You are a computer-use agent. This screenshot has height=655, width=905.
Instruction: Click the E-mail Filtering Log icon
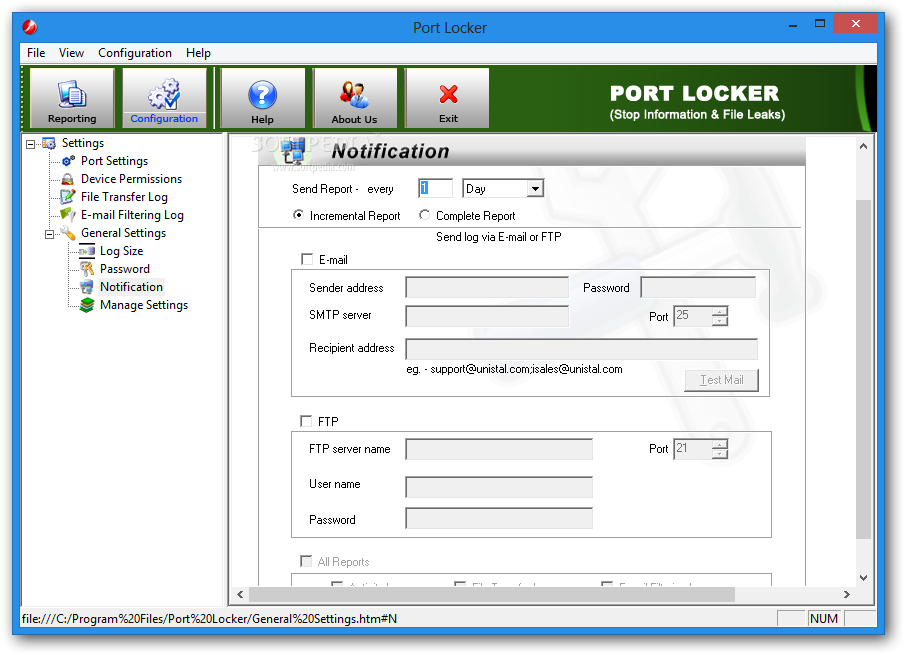point(68,215)
